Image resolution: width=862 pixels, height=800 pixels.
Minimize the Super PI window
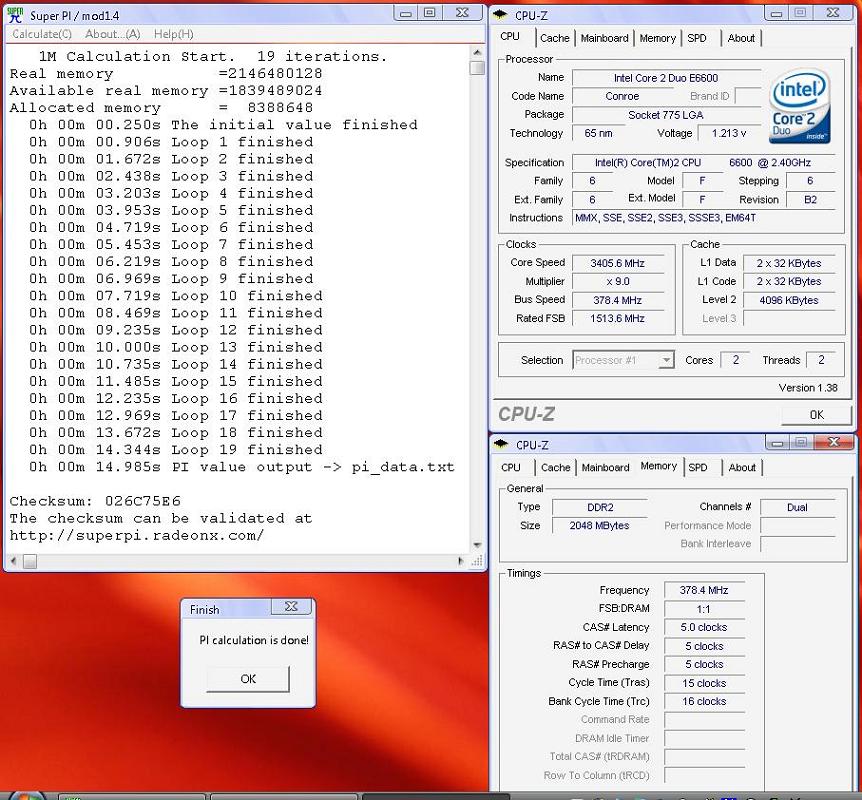[406, 13]
